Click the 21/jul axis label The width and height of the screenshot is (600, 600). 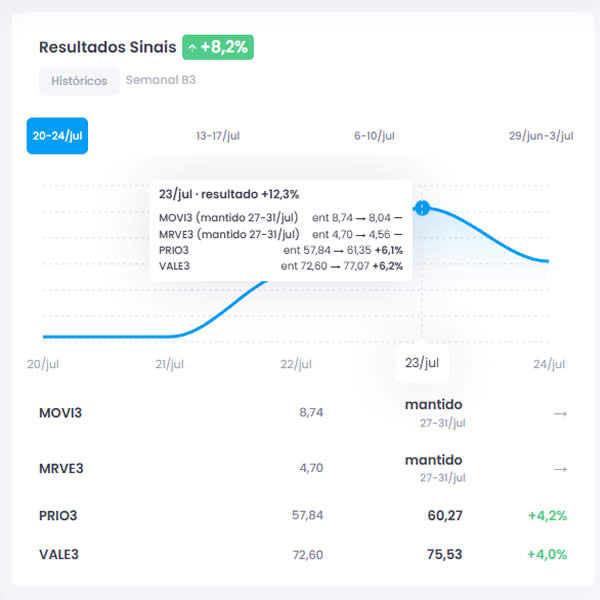point(170,364)
